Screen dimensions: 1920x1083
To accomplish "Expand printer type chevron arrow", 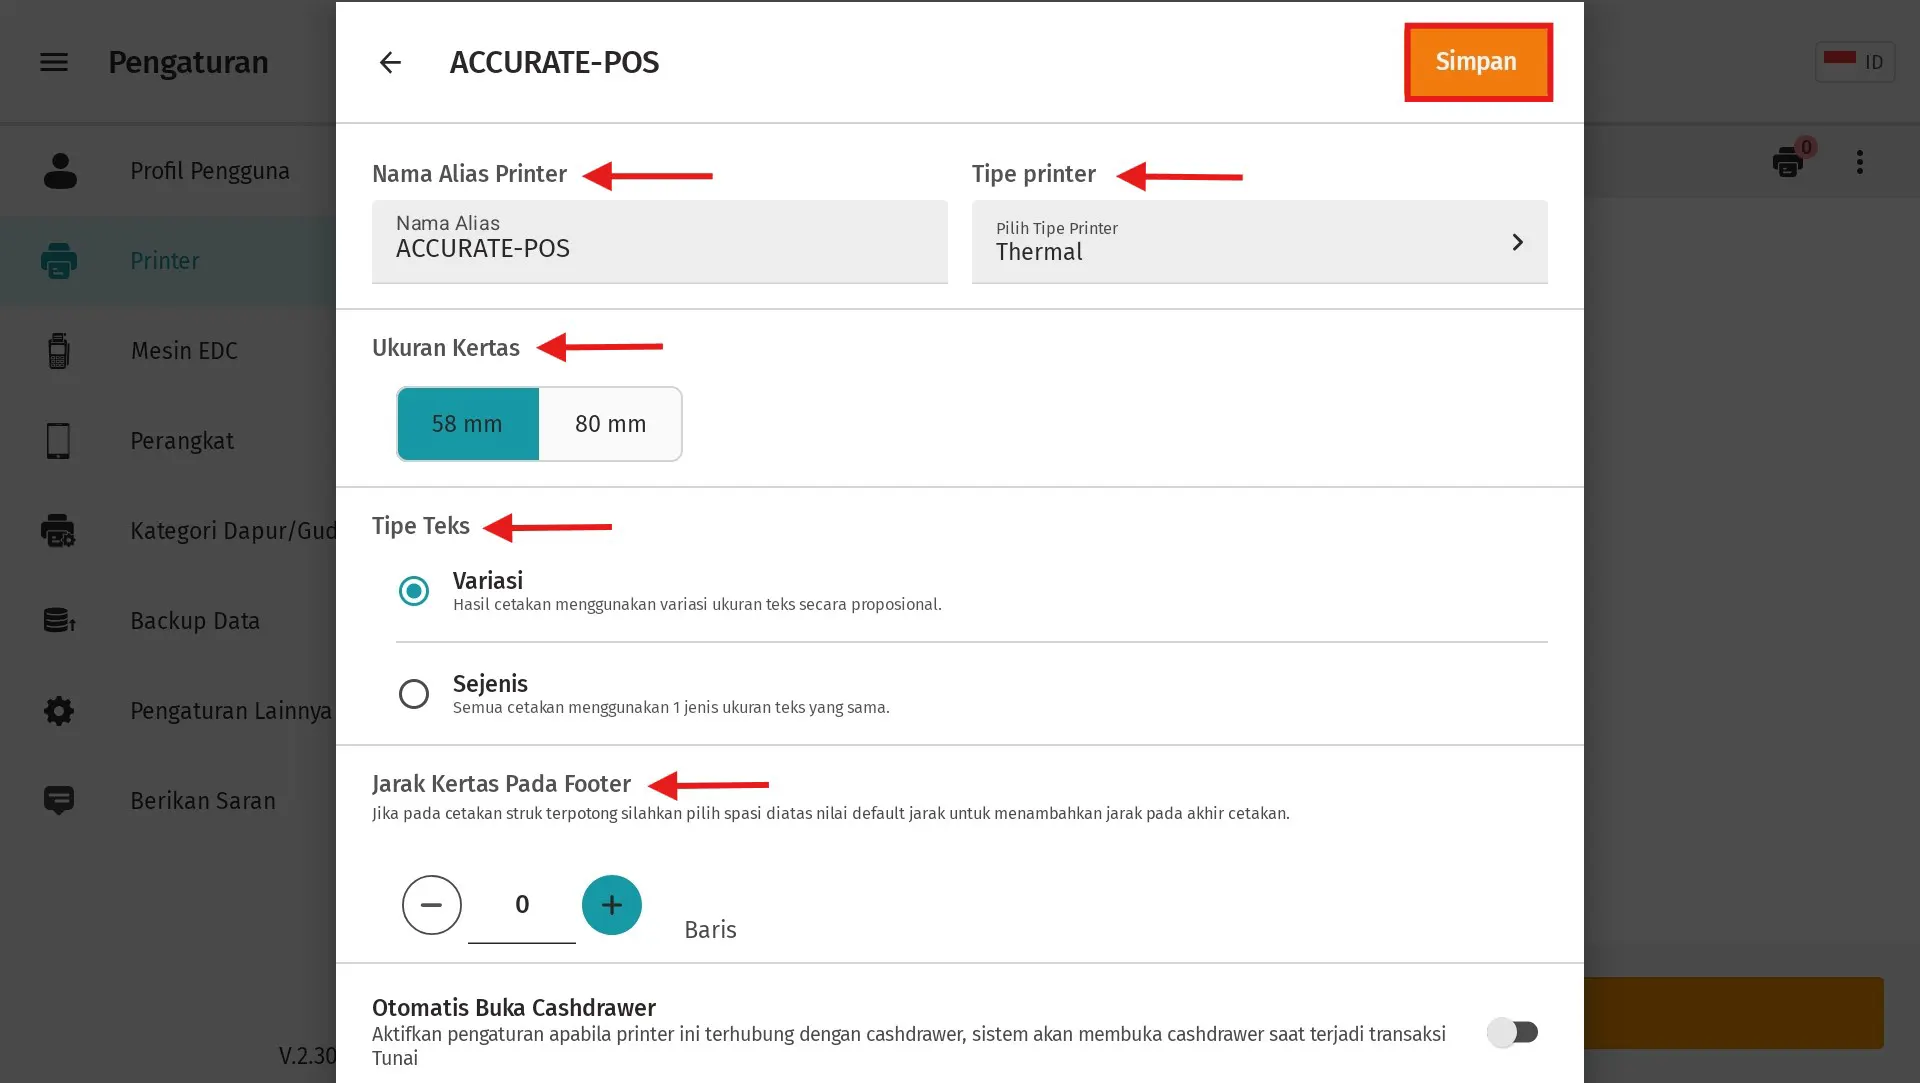I will point(1517,242).
